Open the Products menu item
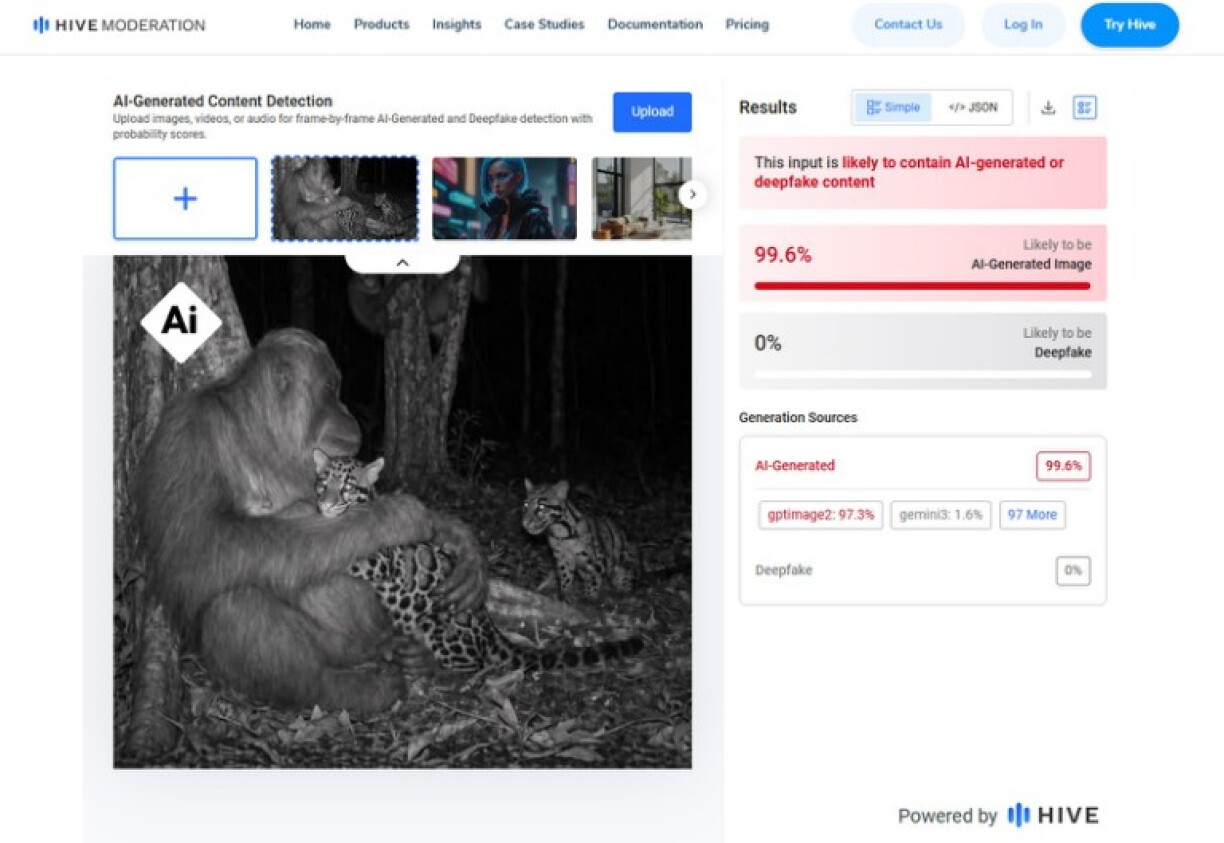The height and width of the screenshot is (843, 1224). pos(381,24)
